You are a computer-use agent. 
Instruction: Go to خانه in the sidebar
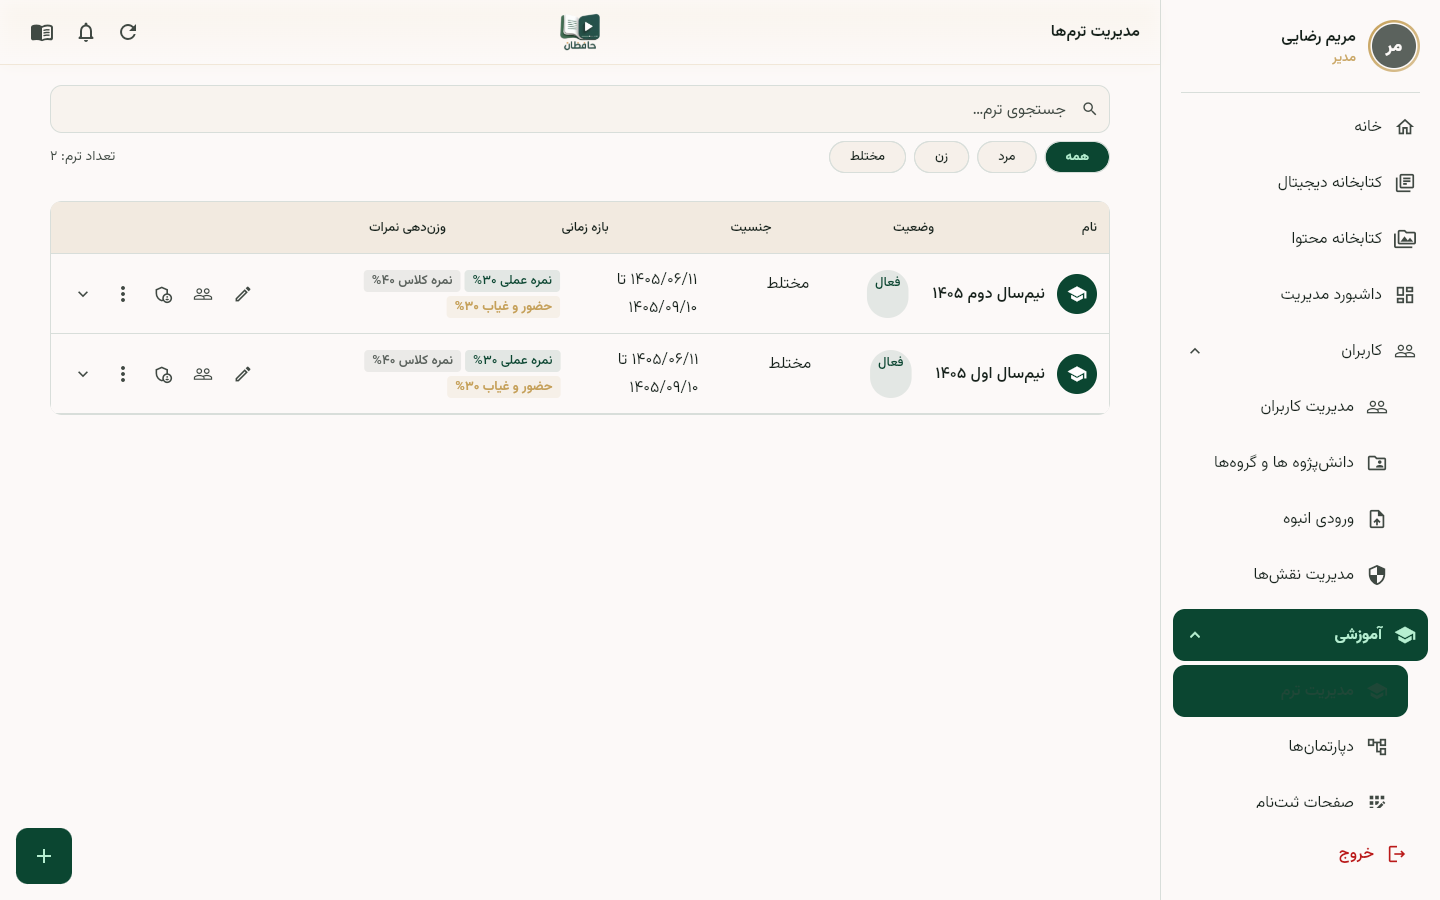(1300, 127)
